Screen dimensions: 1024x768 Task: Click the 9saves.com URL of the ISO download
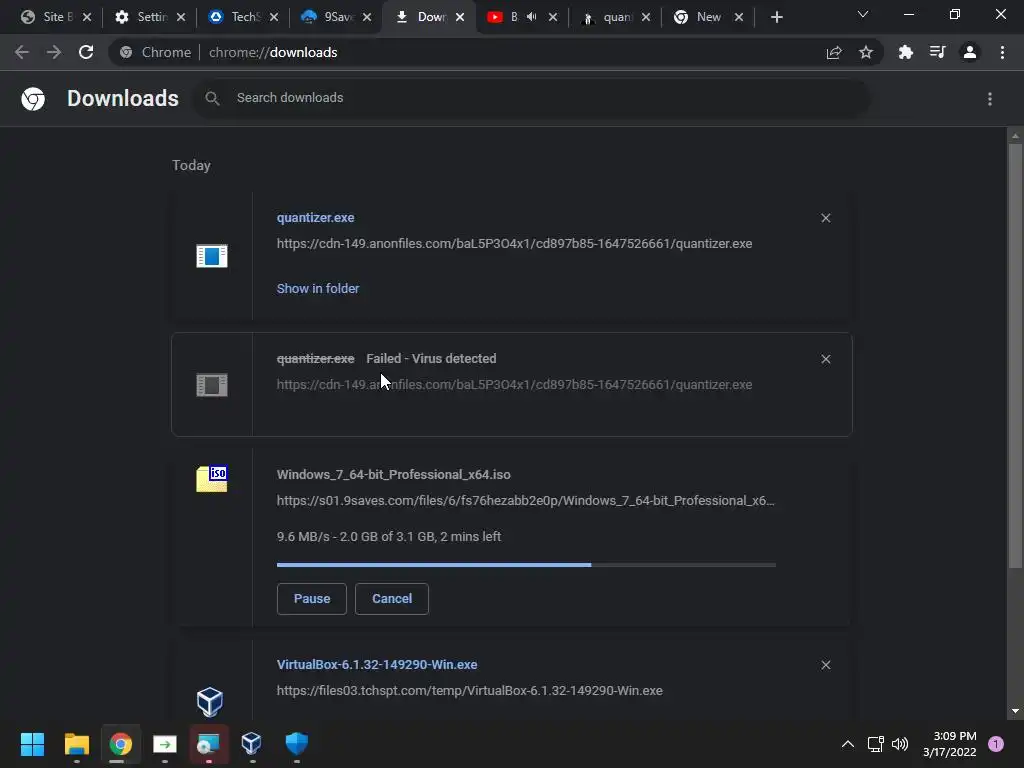[526, 501]
